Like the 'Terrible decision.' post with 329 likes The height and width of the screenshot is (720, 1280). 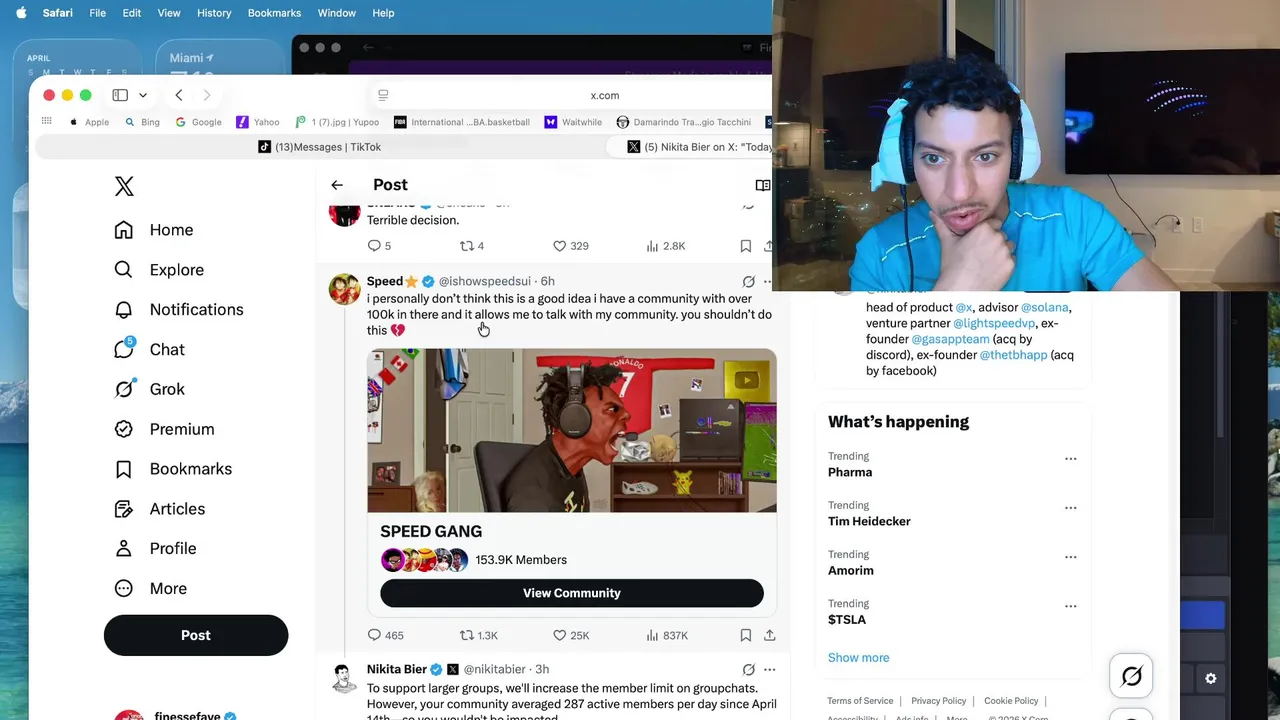[571, 246]
